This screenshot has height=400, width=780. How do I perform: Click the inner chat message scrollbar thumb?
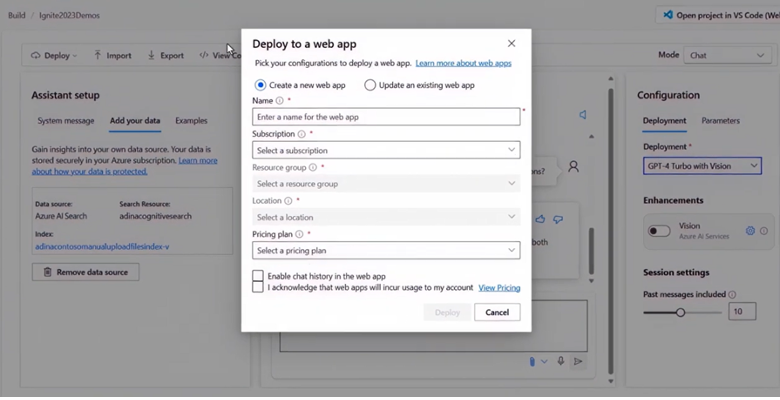pyautogui.click(x=591, y=251)
